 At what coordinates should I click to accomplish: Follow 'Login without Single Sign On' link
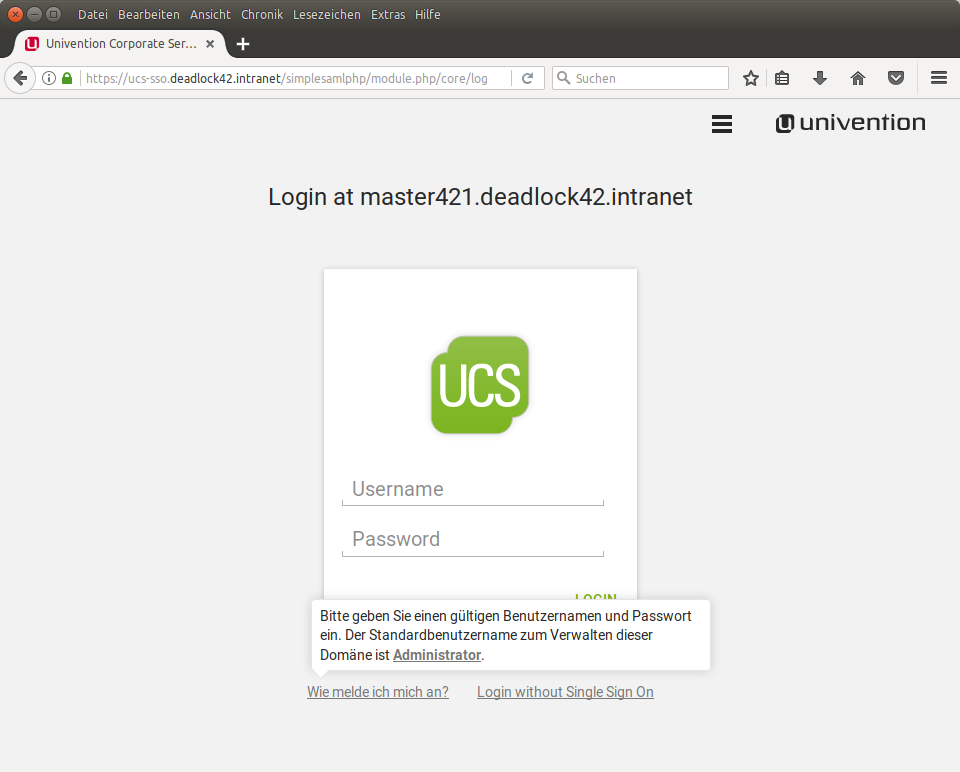[x=565, y=692]
